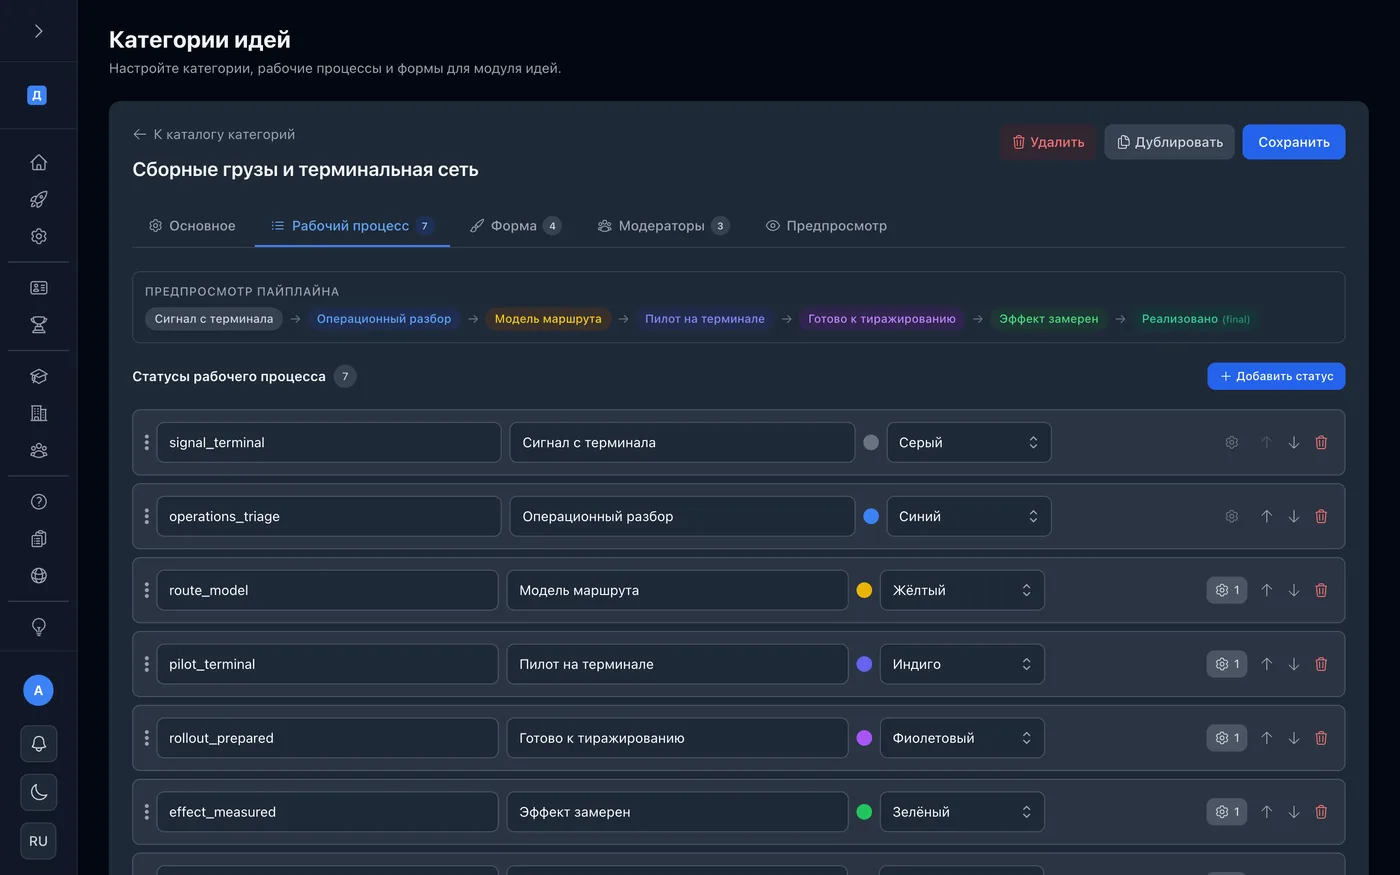Move route_model status down
The image size is (1400, 875).
click(x=1293, y=590)
